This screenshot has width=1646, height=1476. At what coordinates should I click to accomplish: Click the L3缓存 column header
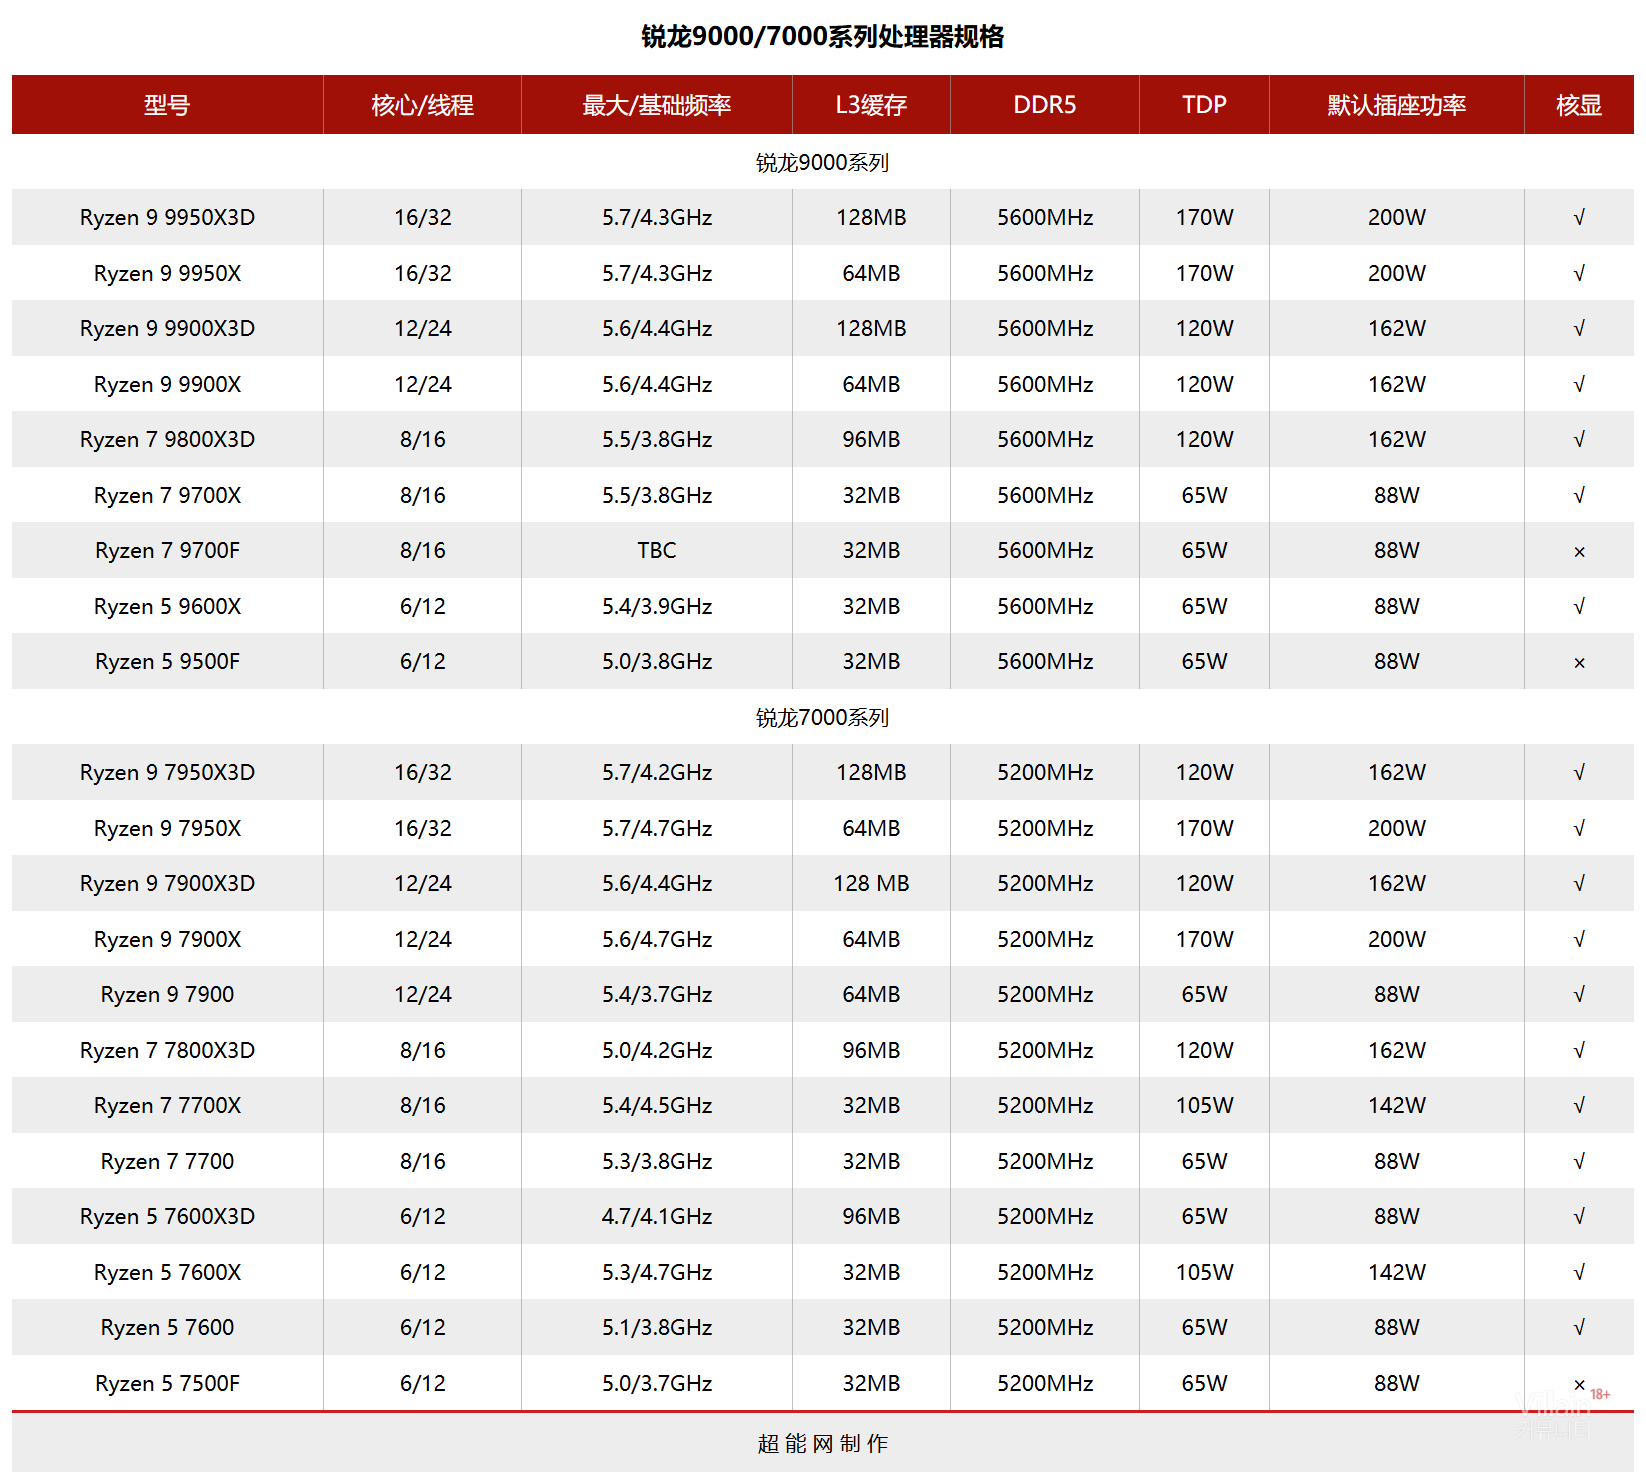[871, 105]
